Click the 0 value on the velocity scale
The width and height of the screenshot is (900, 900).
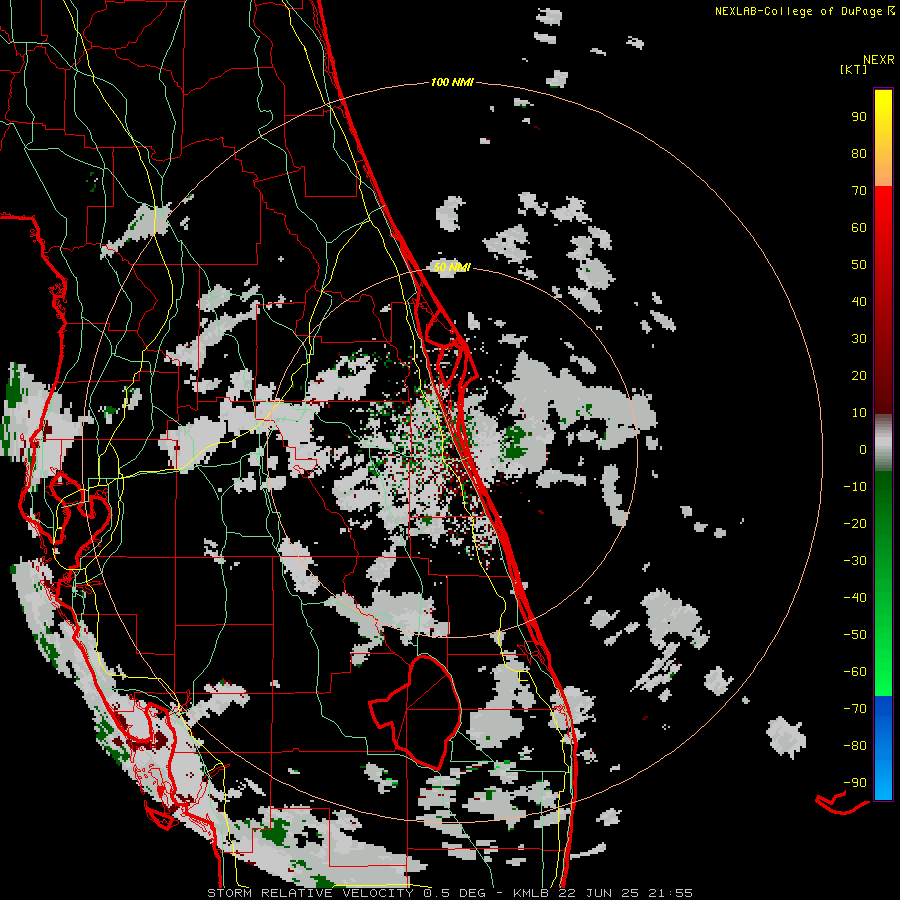[x=863, y=450]
